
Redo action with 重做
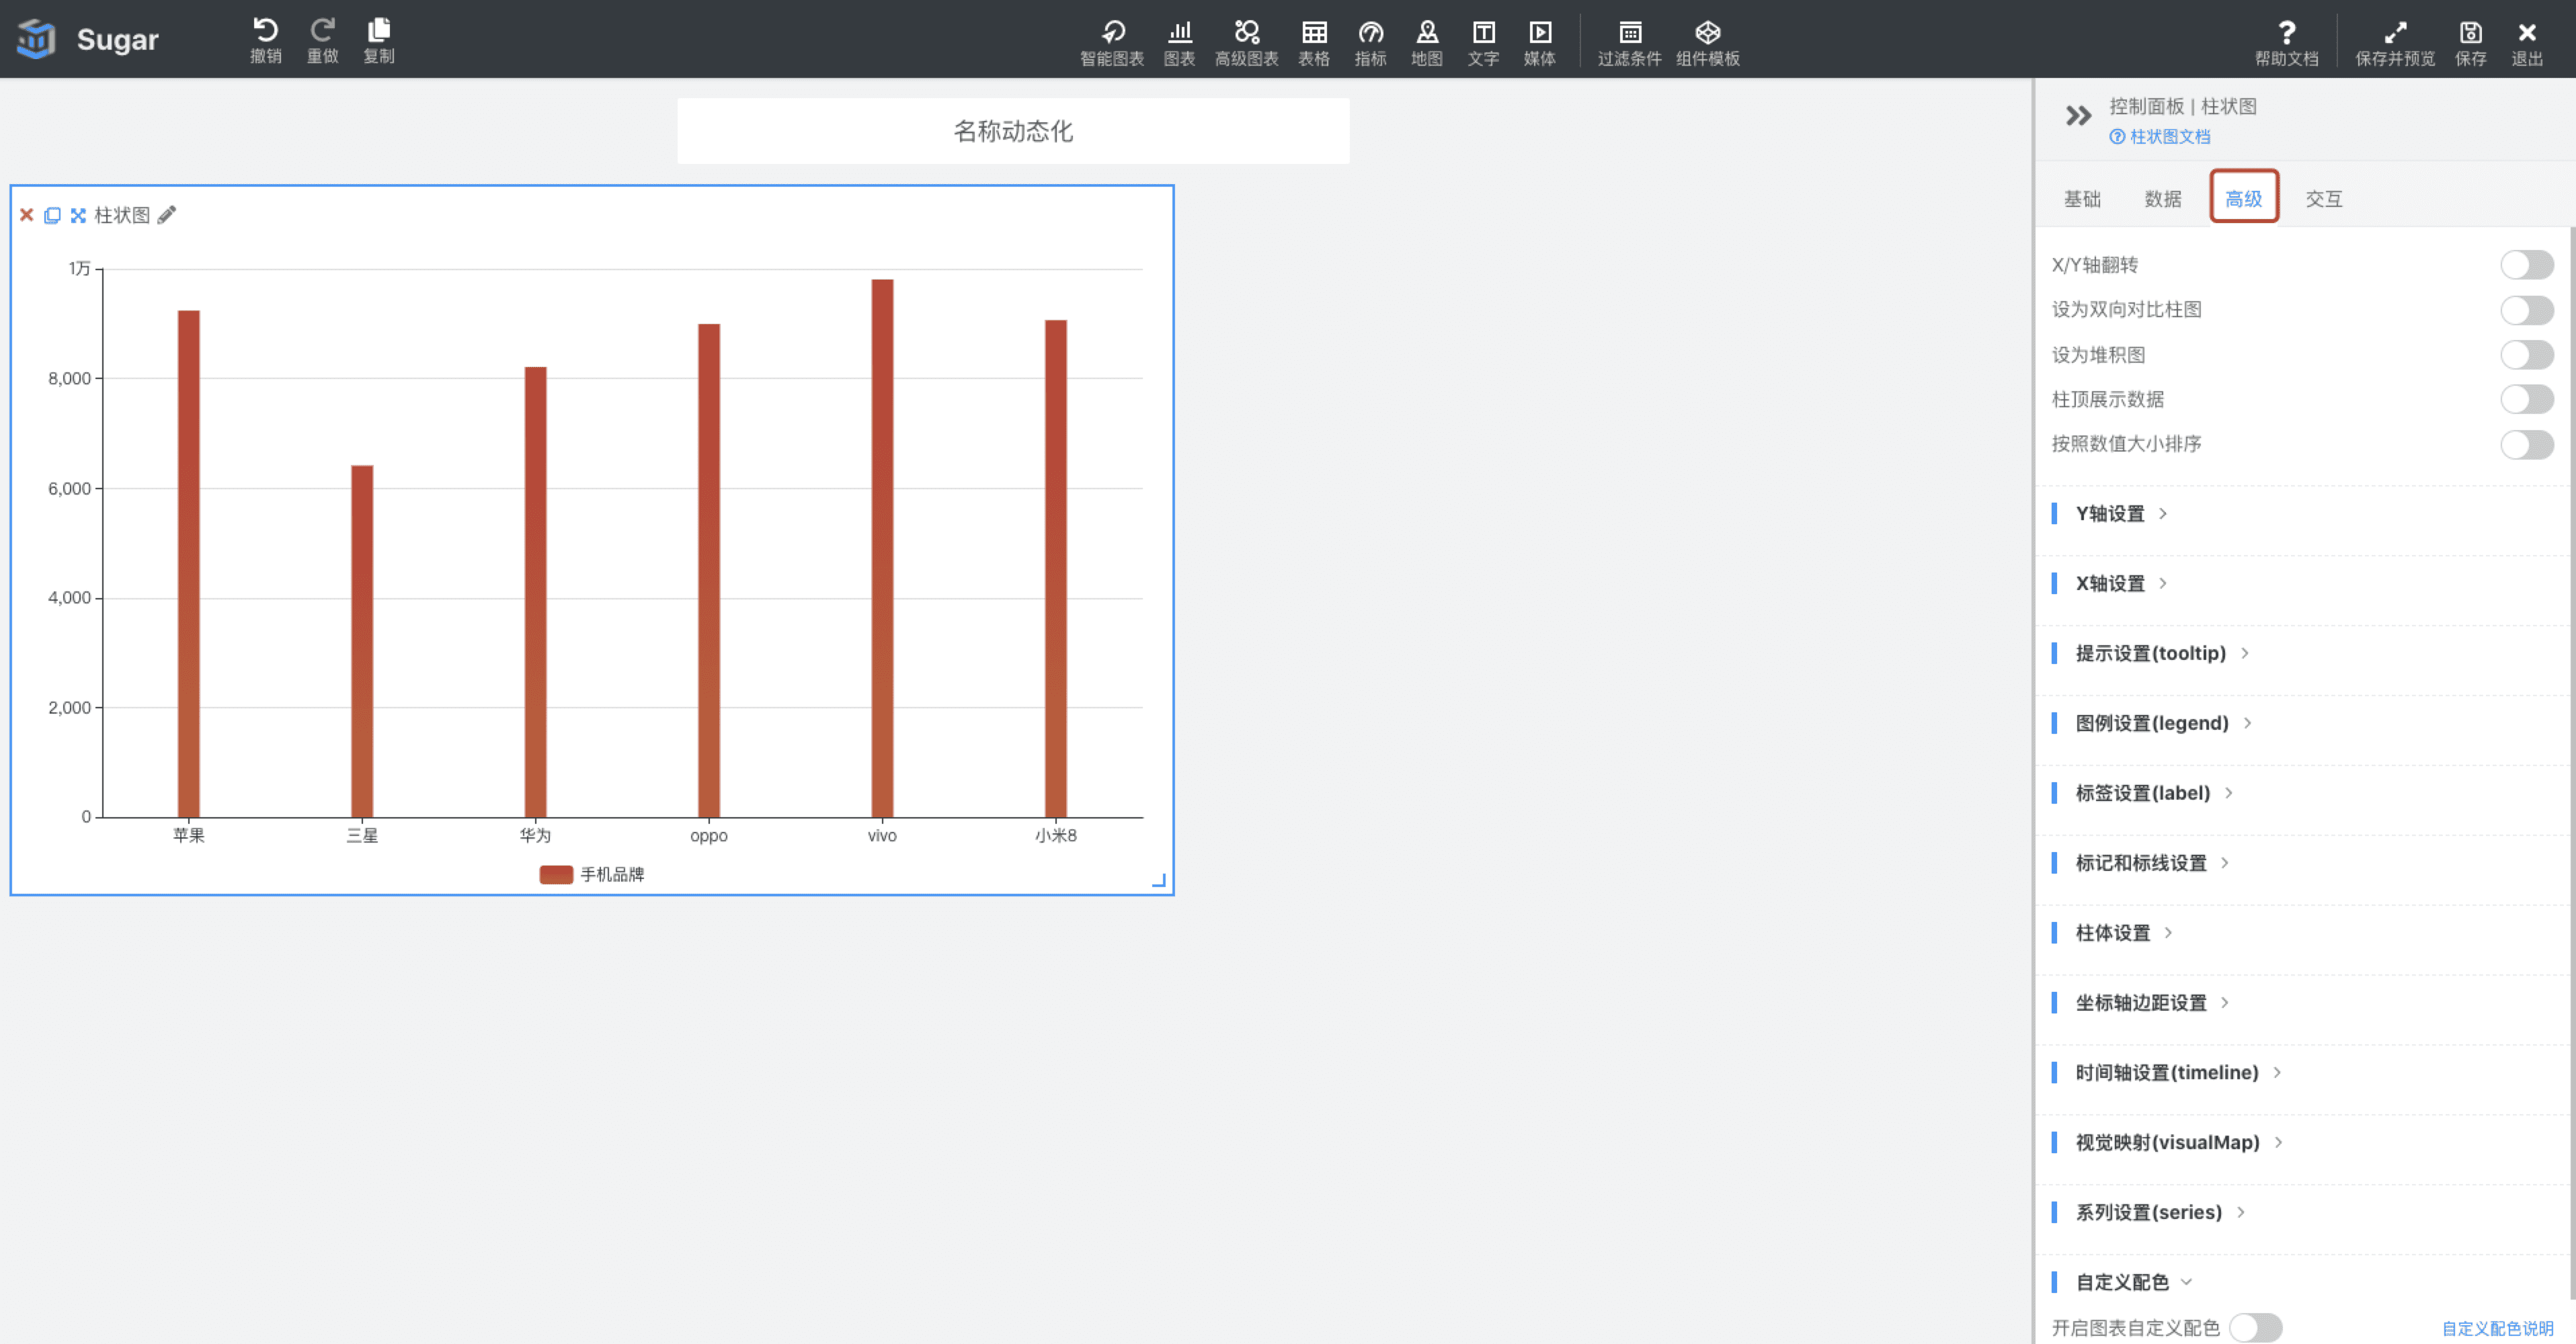coord(322,41)
